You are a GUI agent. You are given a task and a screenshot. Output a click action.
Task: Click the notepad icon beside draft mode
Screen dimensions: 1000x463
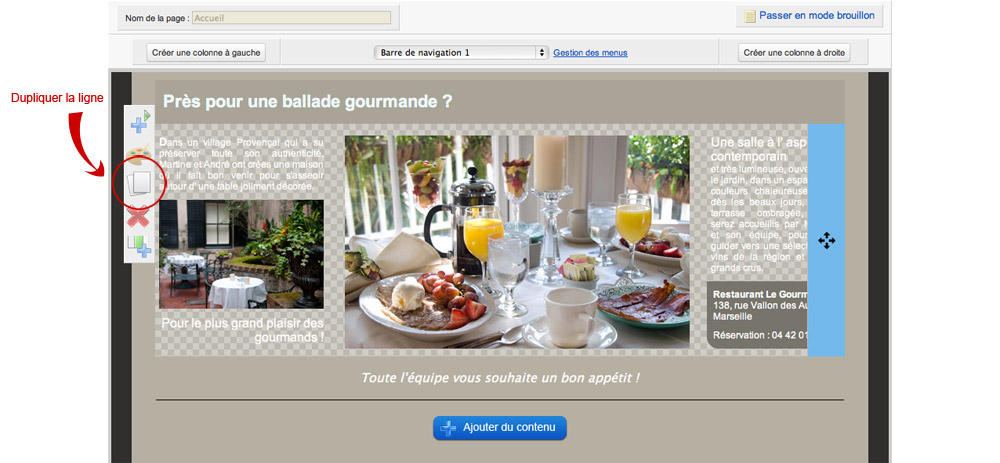tap(750, 16)
